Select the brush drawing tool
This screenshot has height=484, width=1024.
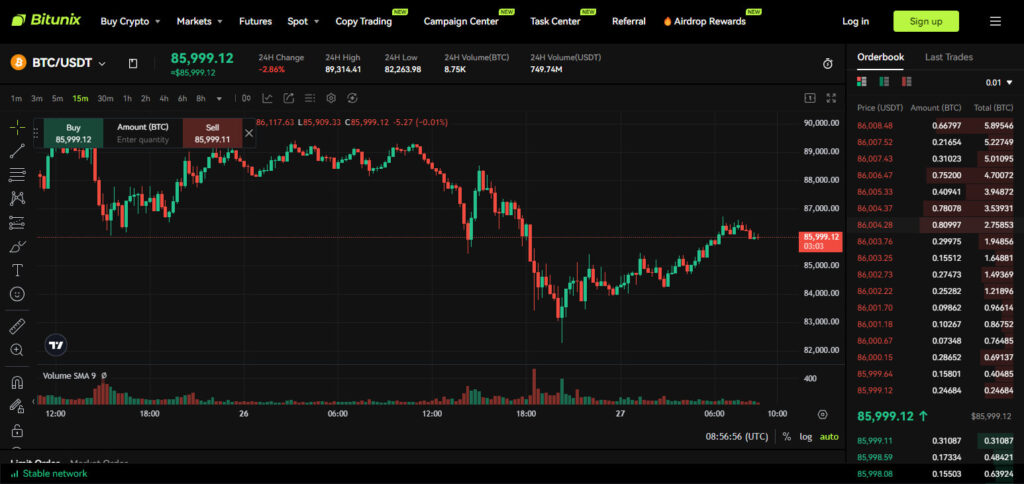pyautogui.click(x=17, y=246)
